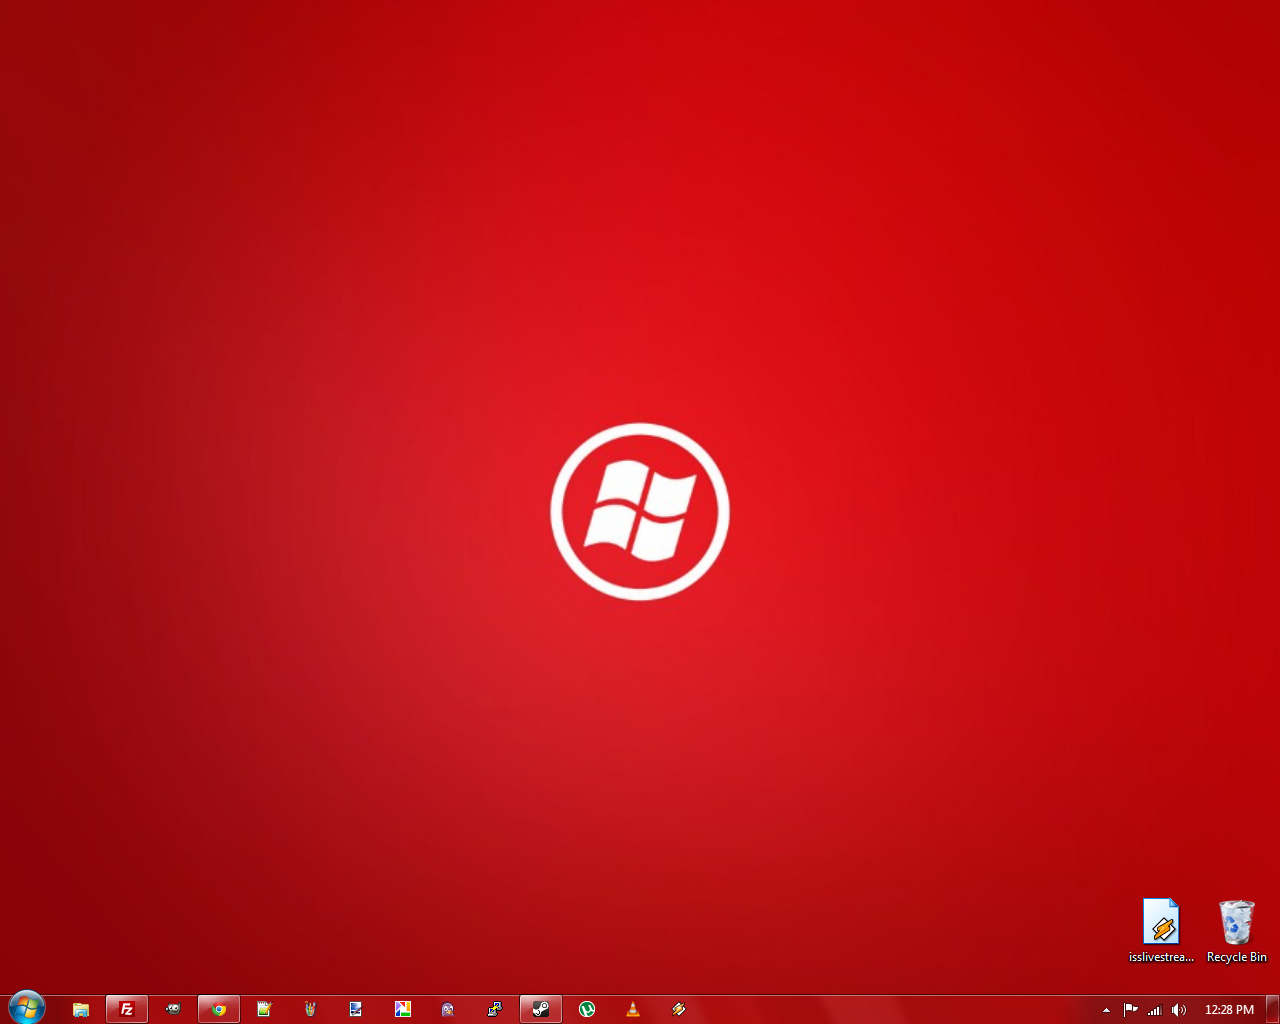This screenshot has width=1280, height=1024.
Task: Open Action Center flag in tray
Action: 1131,1010
